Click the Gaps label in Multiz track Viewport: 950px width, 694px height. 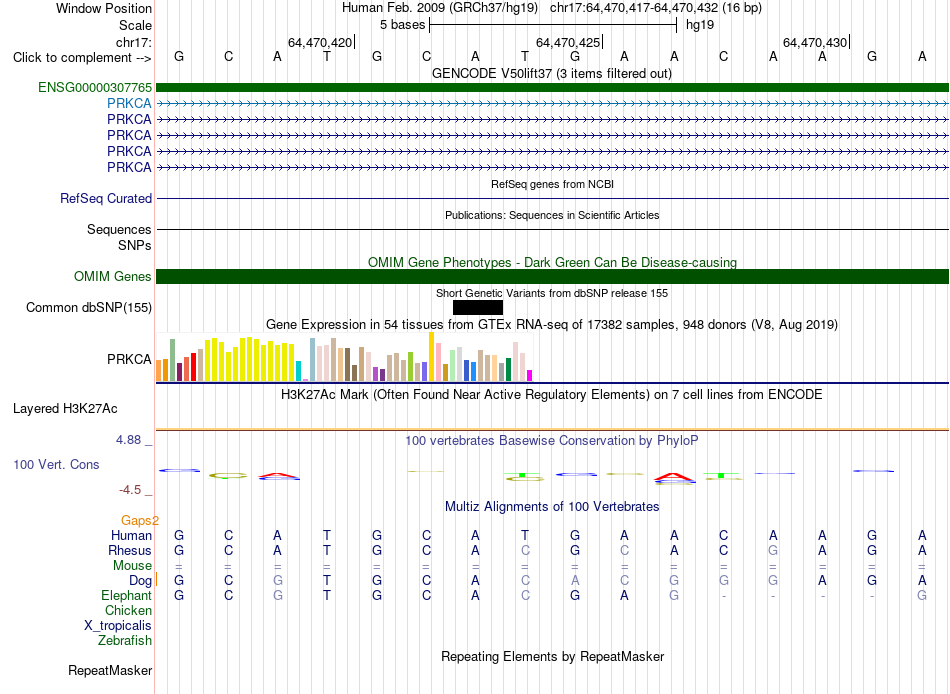click(x=139, y=520)
